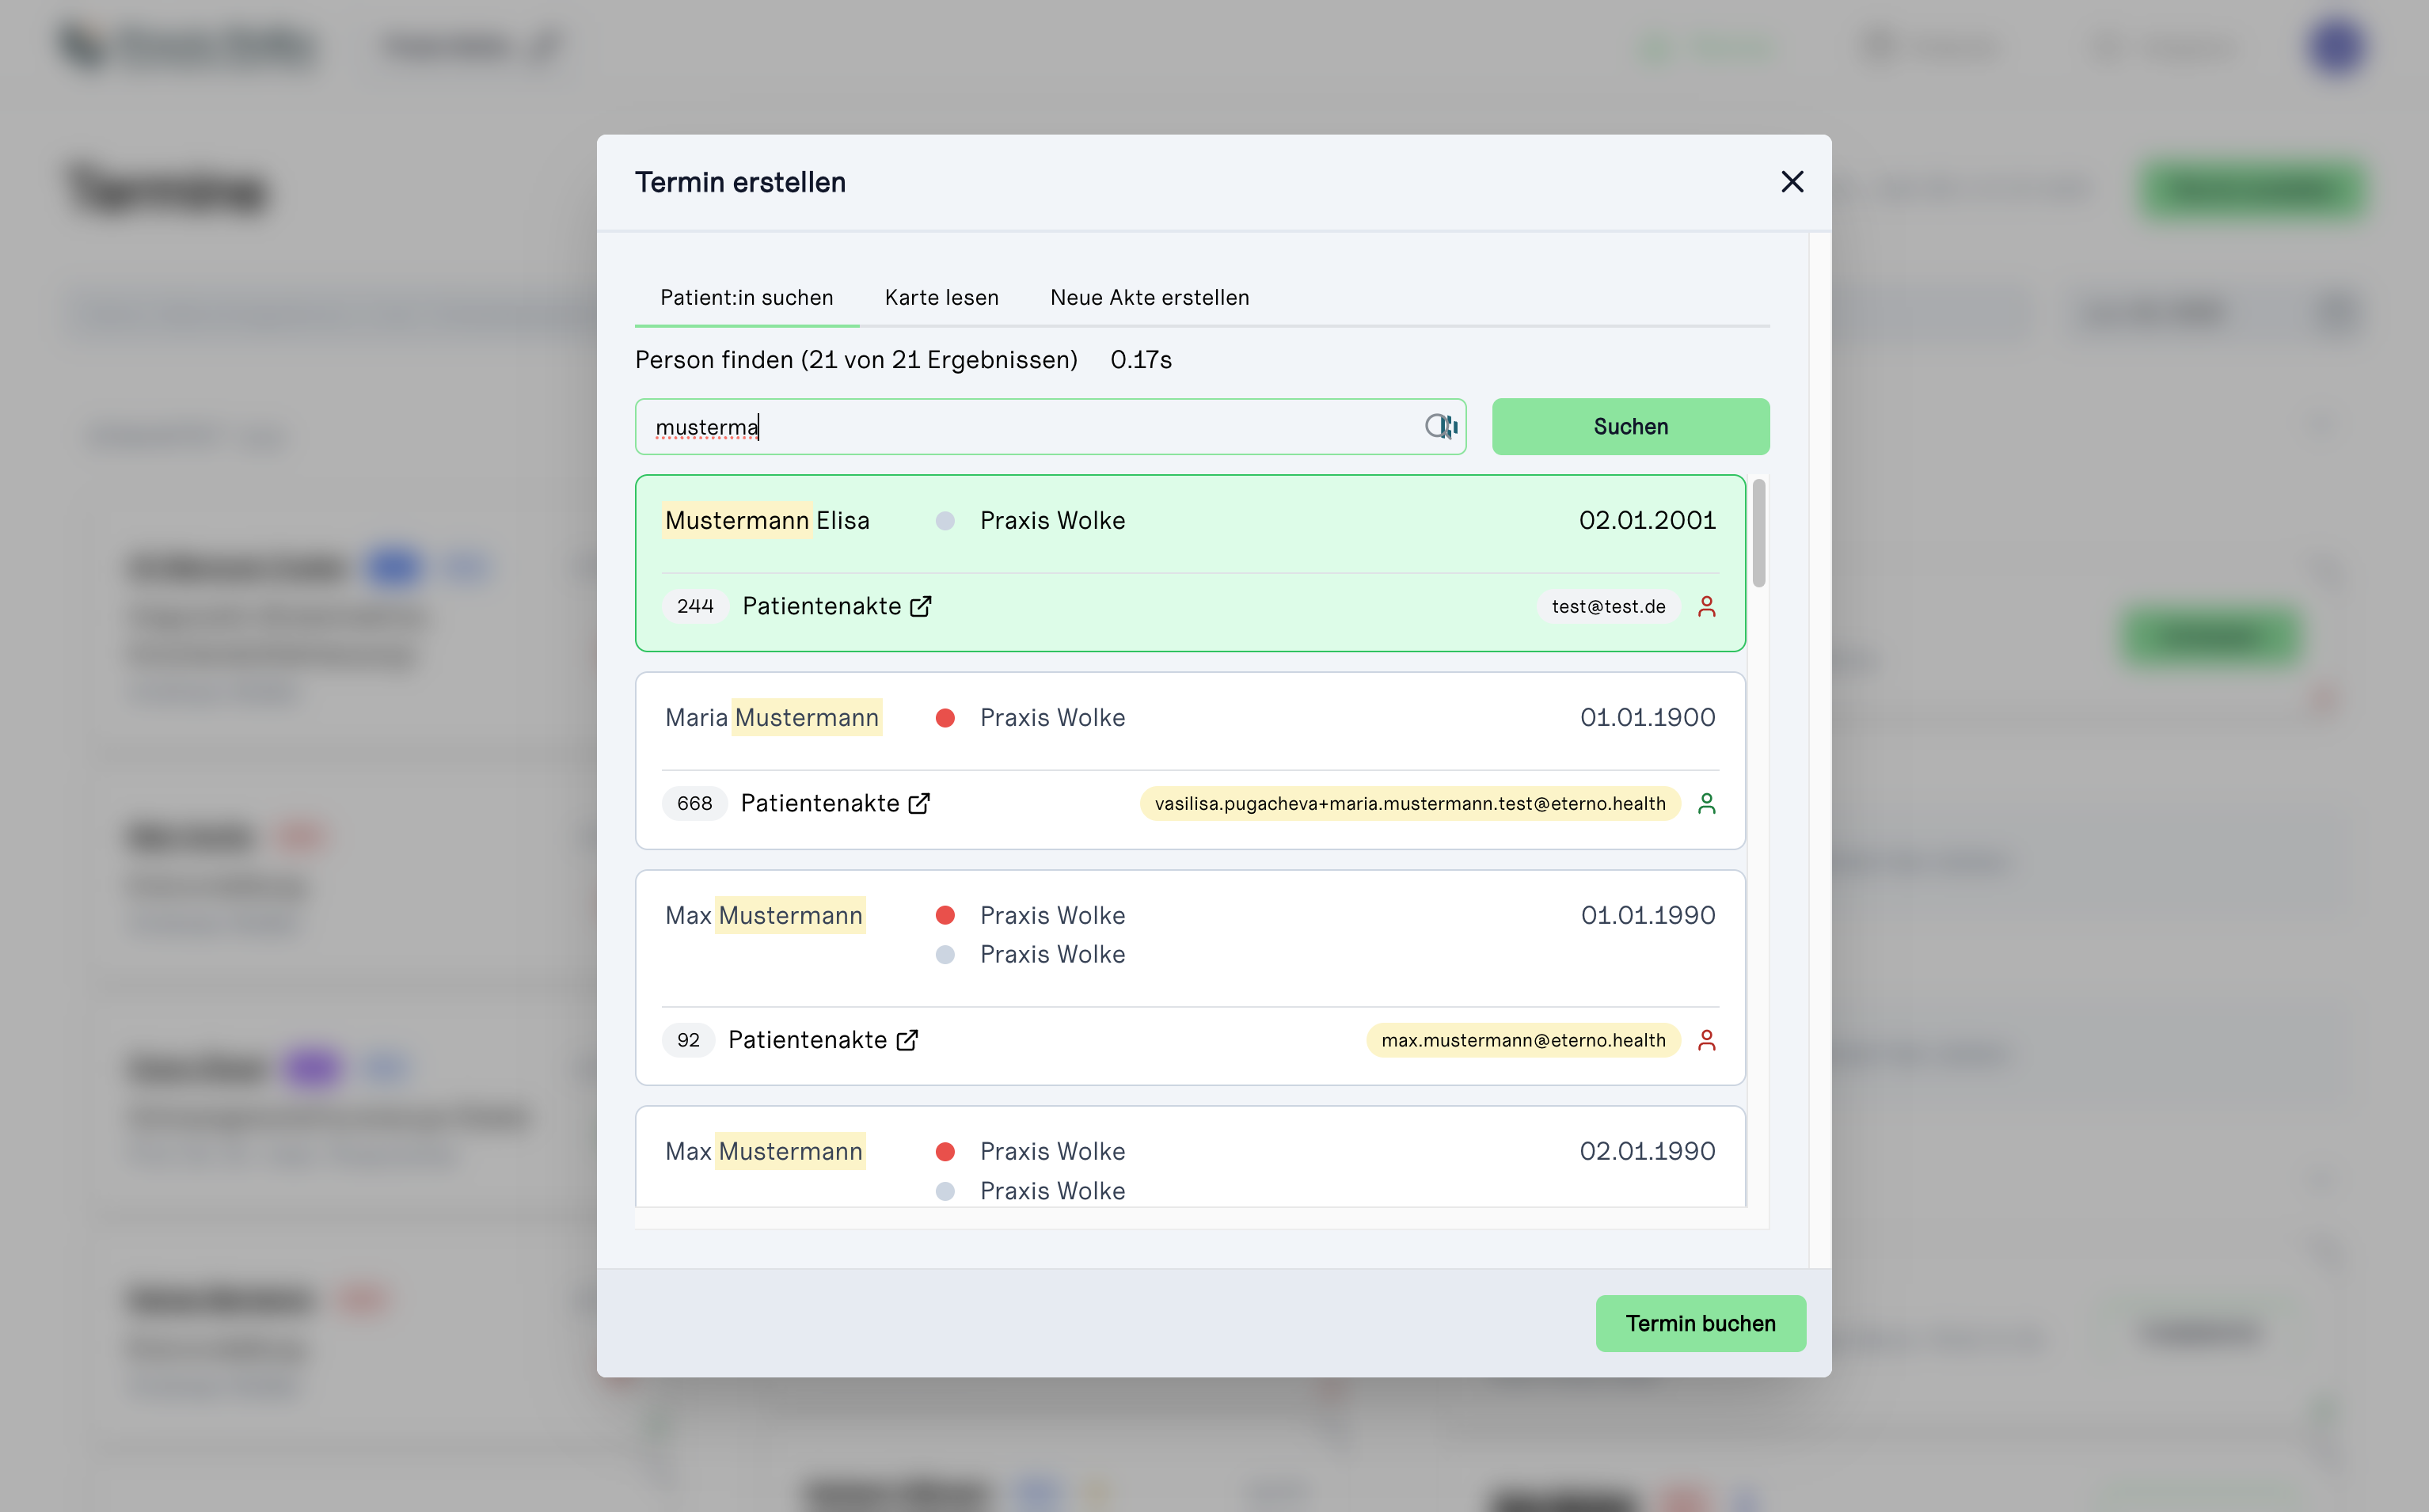Start search with the Suchen button
The height and width of the screenshot is (1512, 2429).
[x=1630, y=427]
